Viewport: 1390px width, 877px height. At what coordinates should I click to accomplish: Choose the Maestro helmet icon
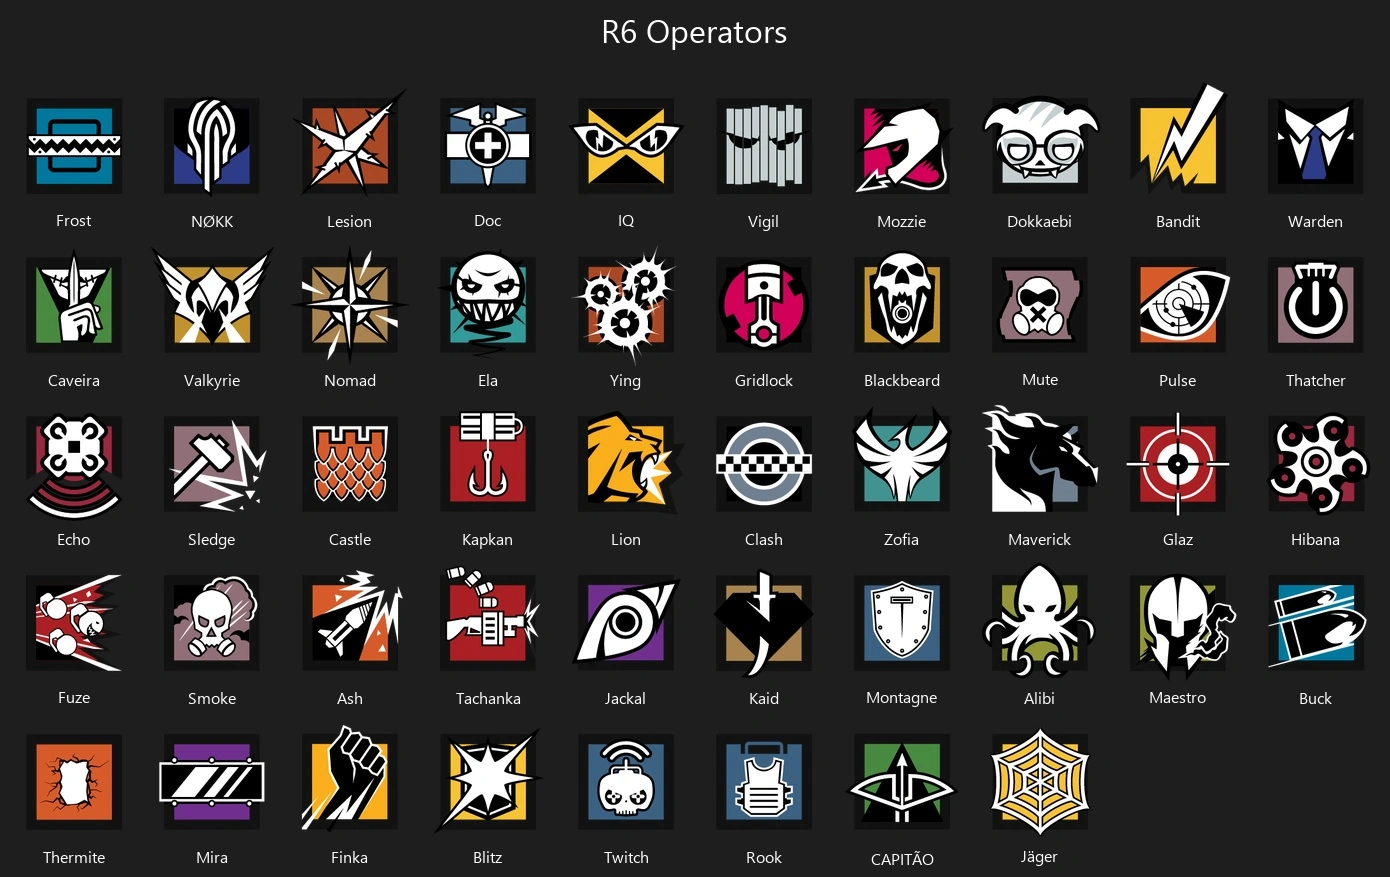(1182, 624)
